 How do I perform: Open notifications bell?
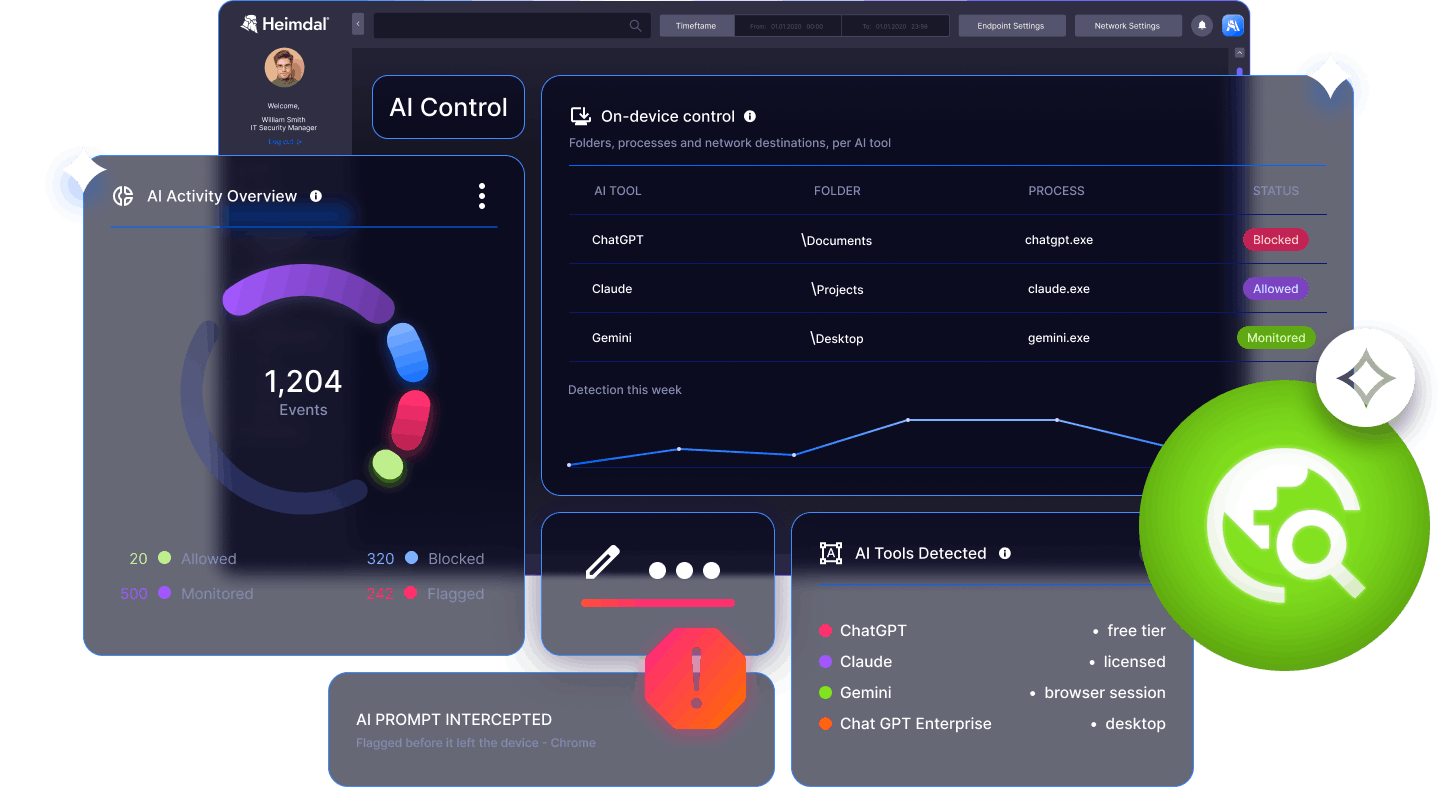point(1202,26)
